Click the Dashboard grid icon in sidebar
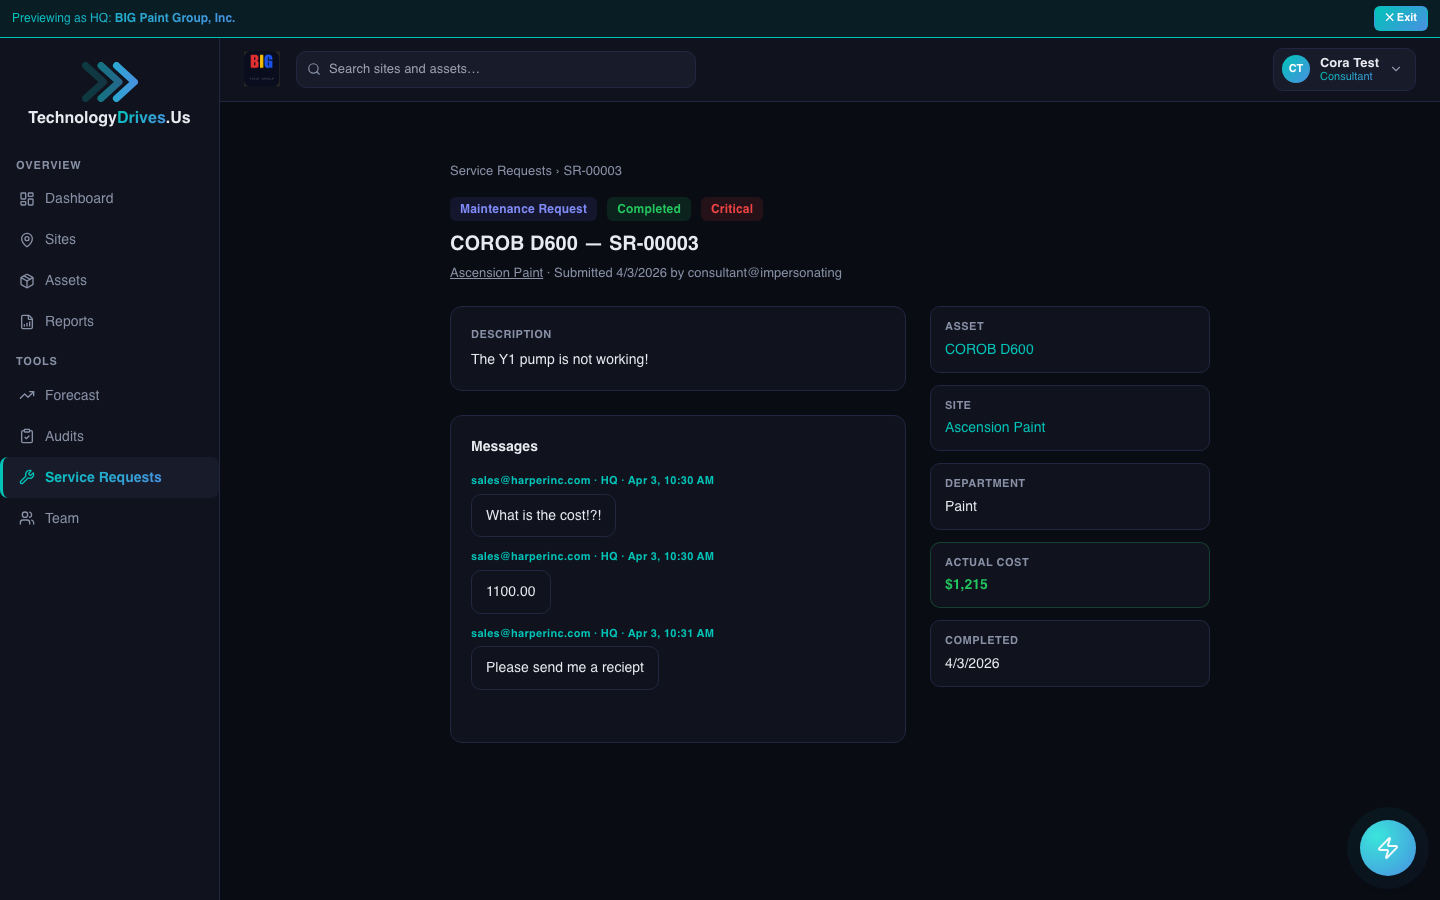This screenshot has width=1440, height=900. tap(27, 199)
